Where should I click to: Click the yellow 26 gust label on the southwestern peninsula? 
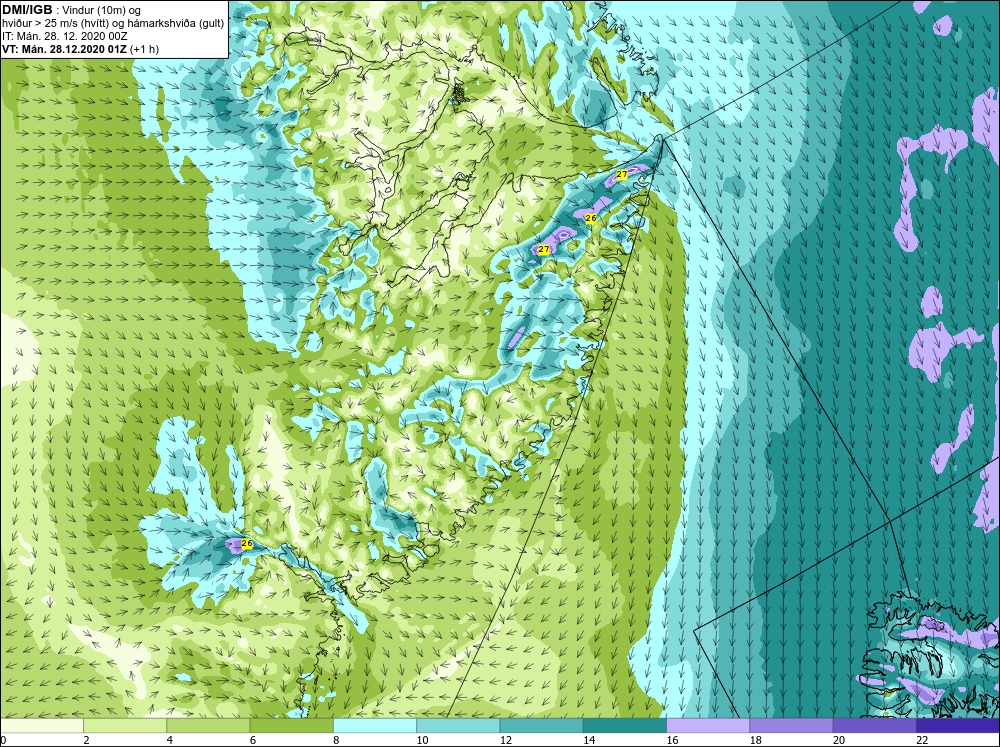247,544
